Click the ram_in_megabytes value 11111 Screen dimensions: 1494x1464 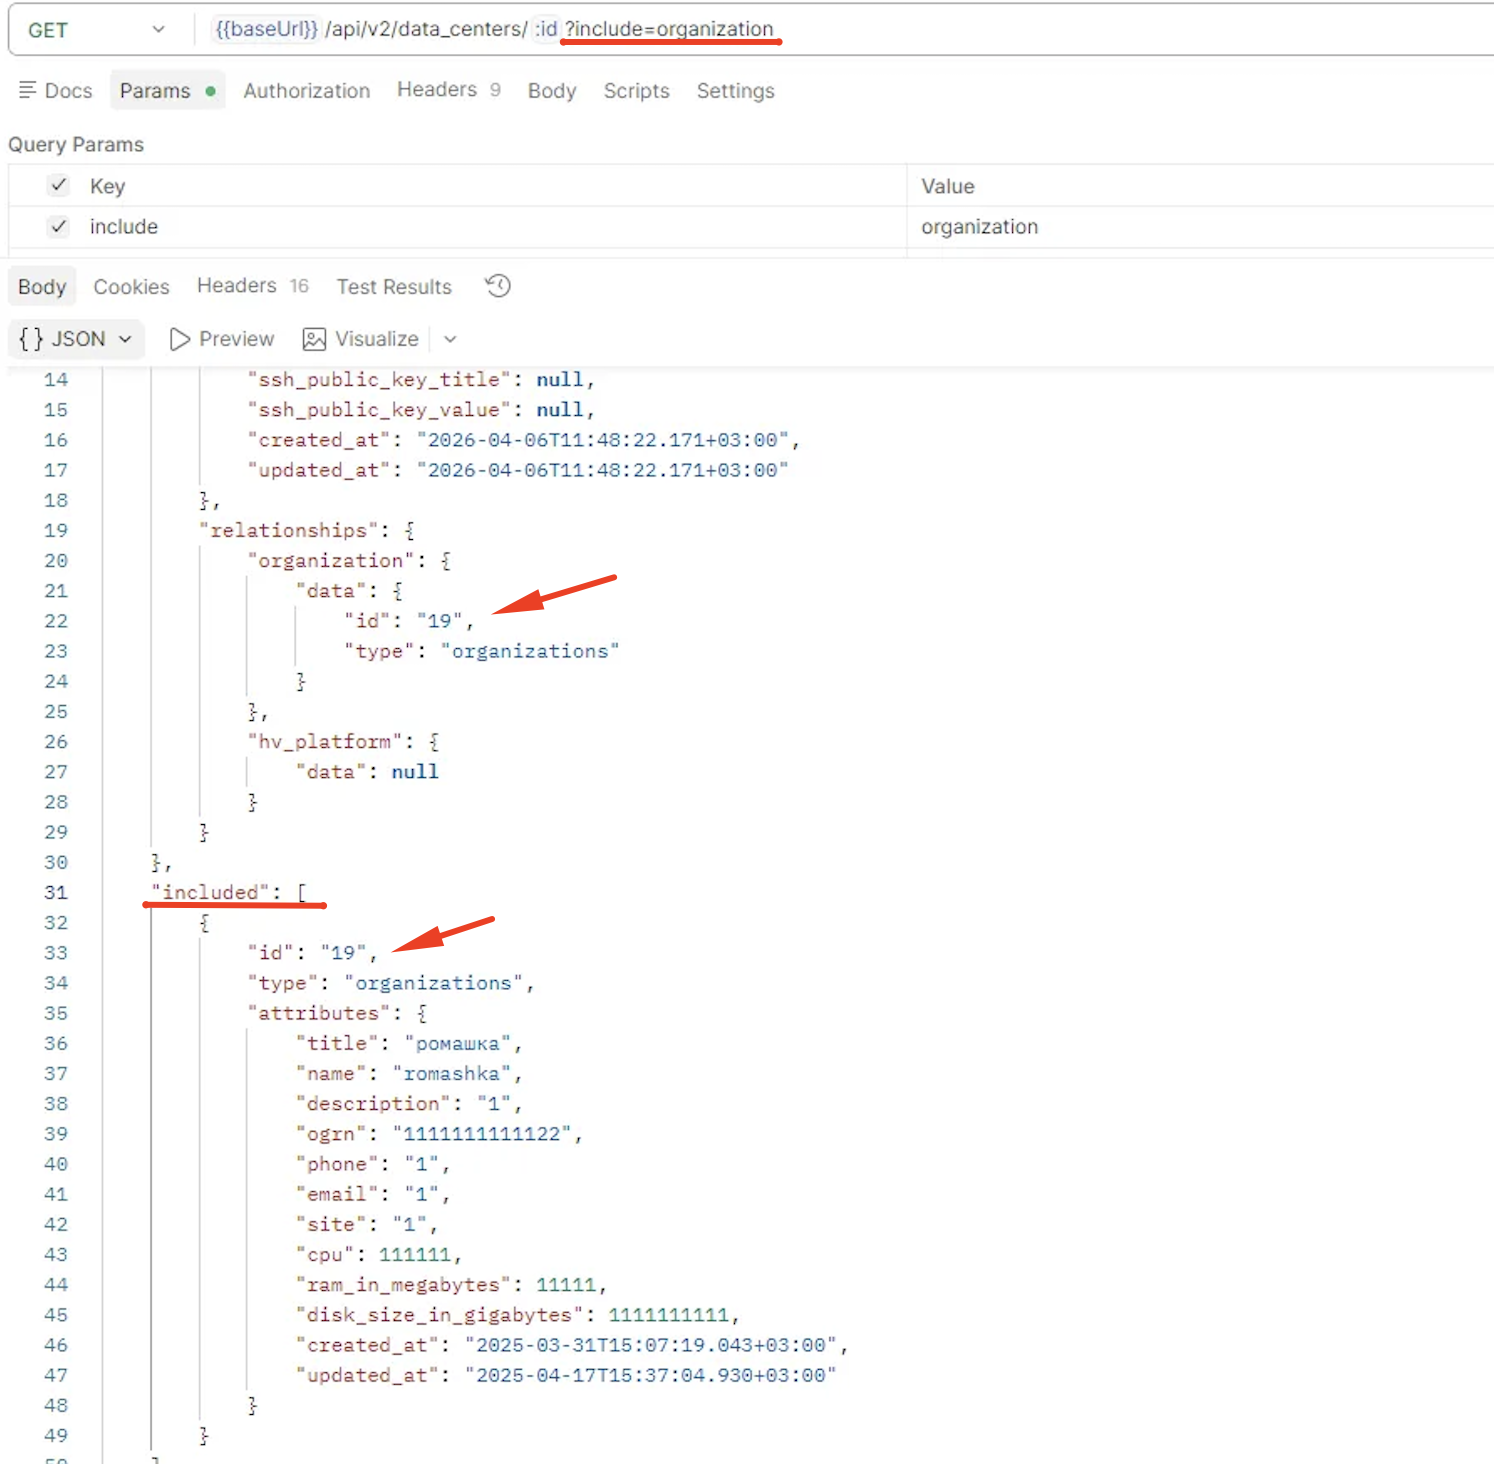point(566,1284)
